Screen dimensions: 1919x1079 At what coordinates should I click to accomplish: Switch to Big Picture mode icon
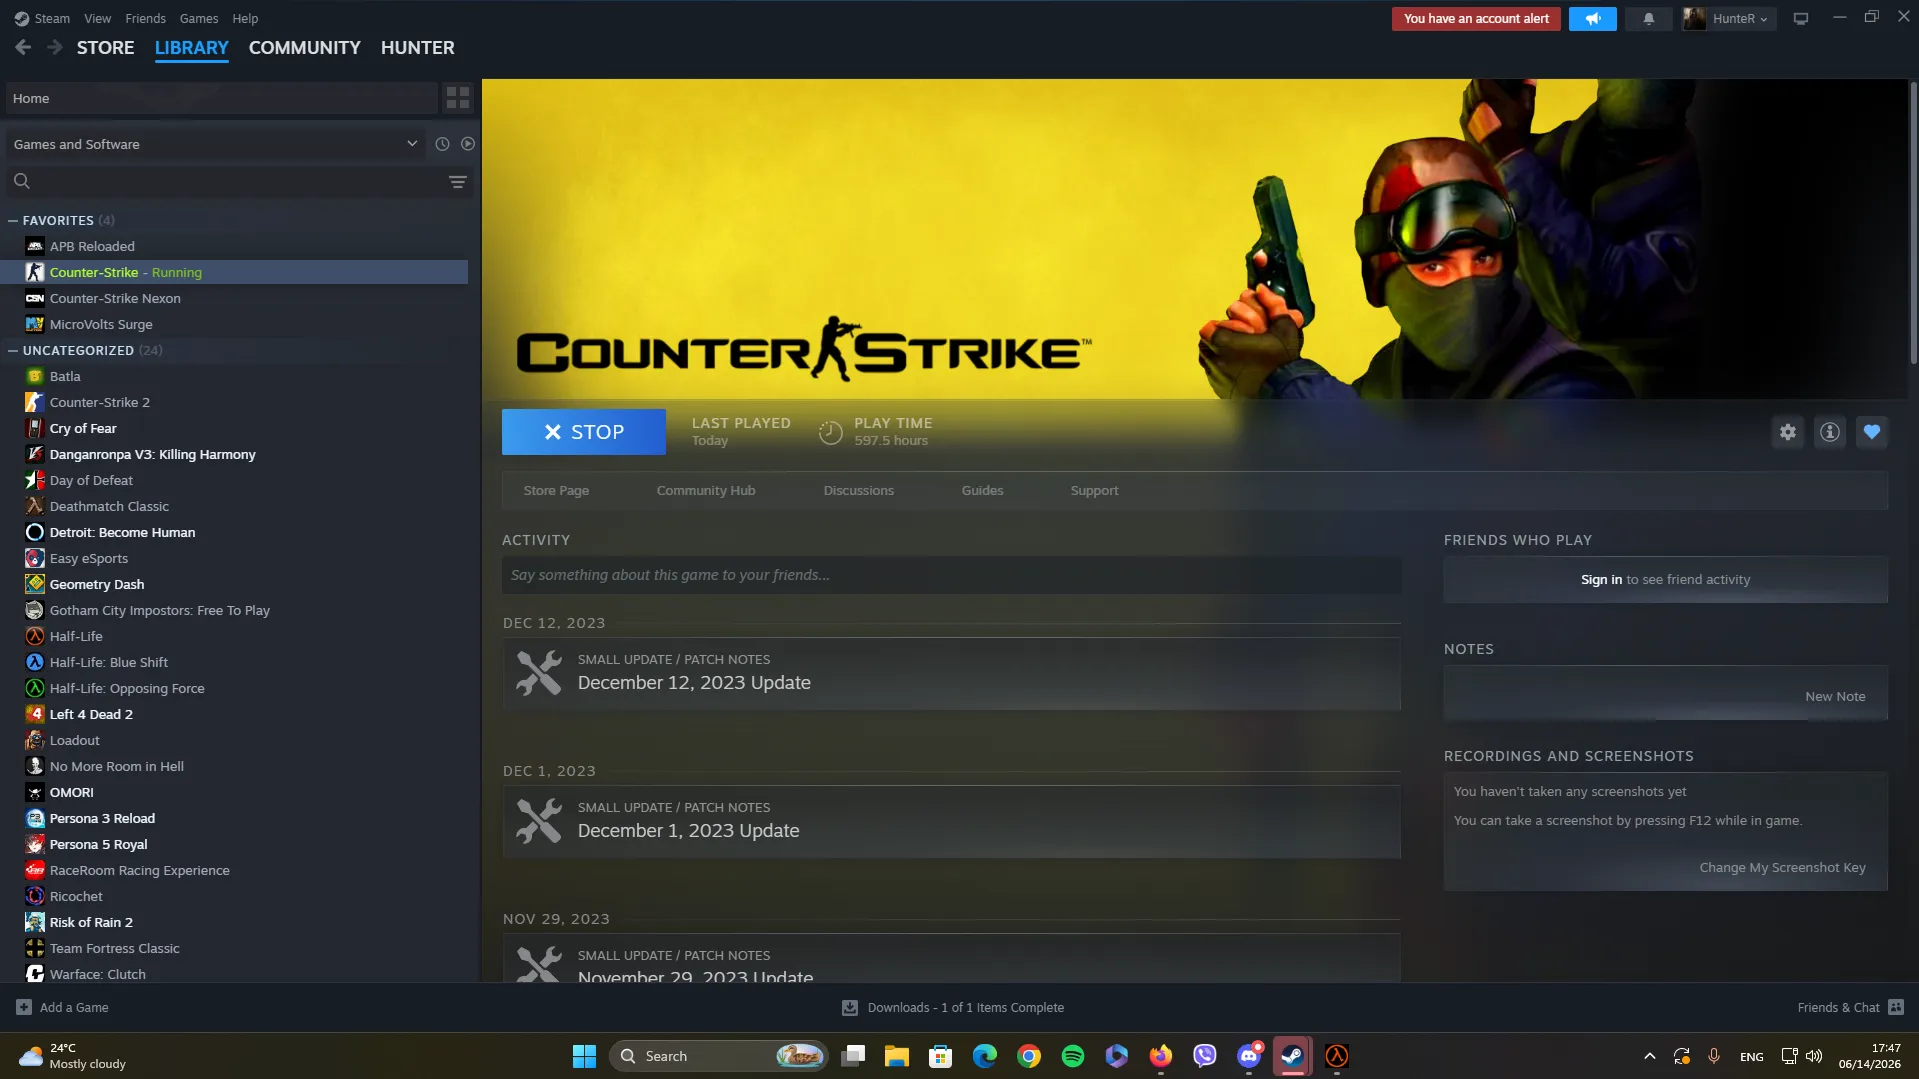point(1801,18)
